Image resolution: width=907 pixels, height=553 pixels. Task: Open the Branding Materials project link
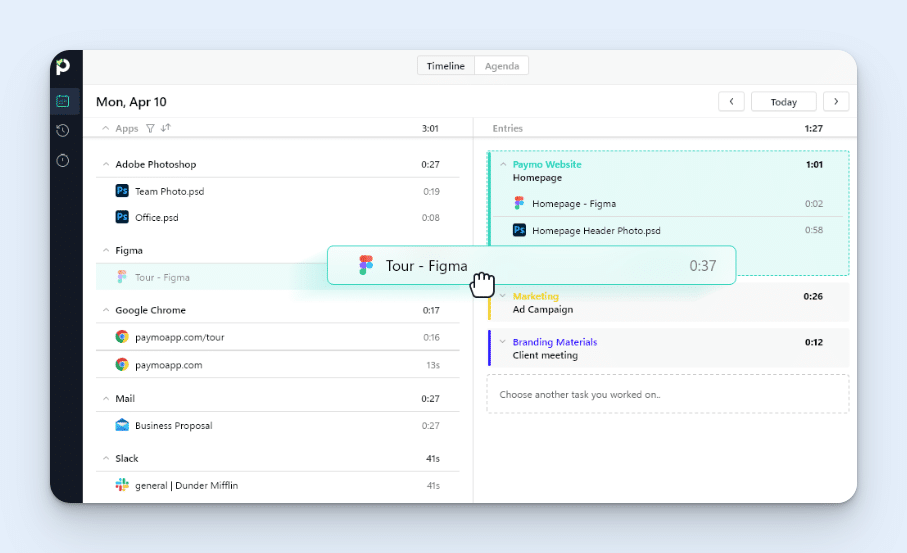555,342
